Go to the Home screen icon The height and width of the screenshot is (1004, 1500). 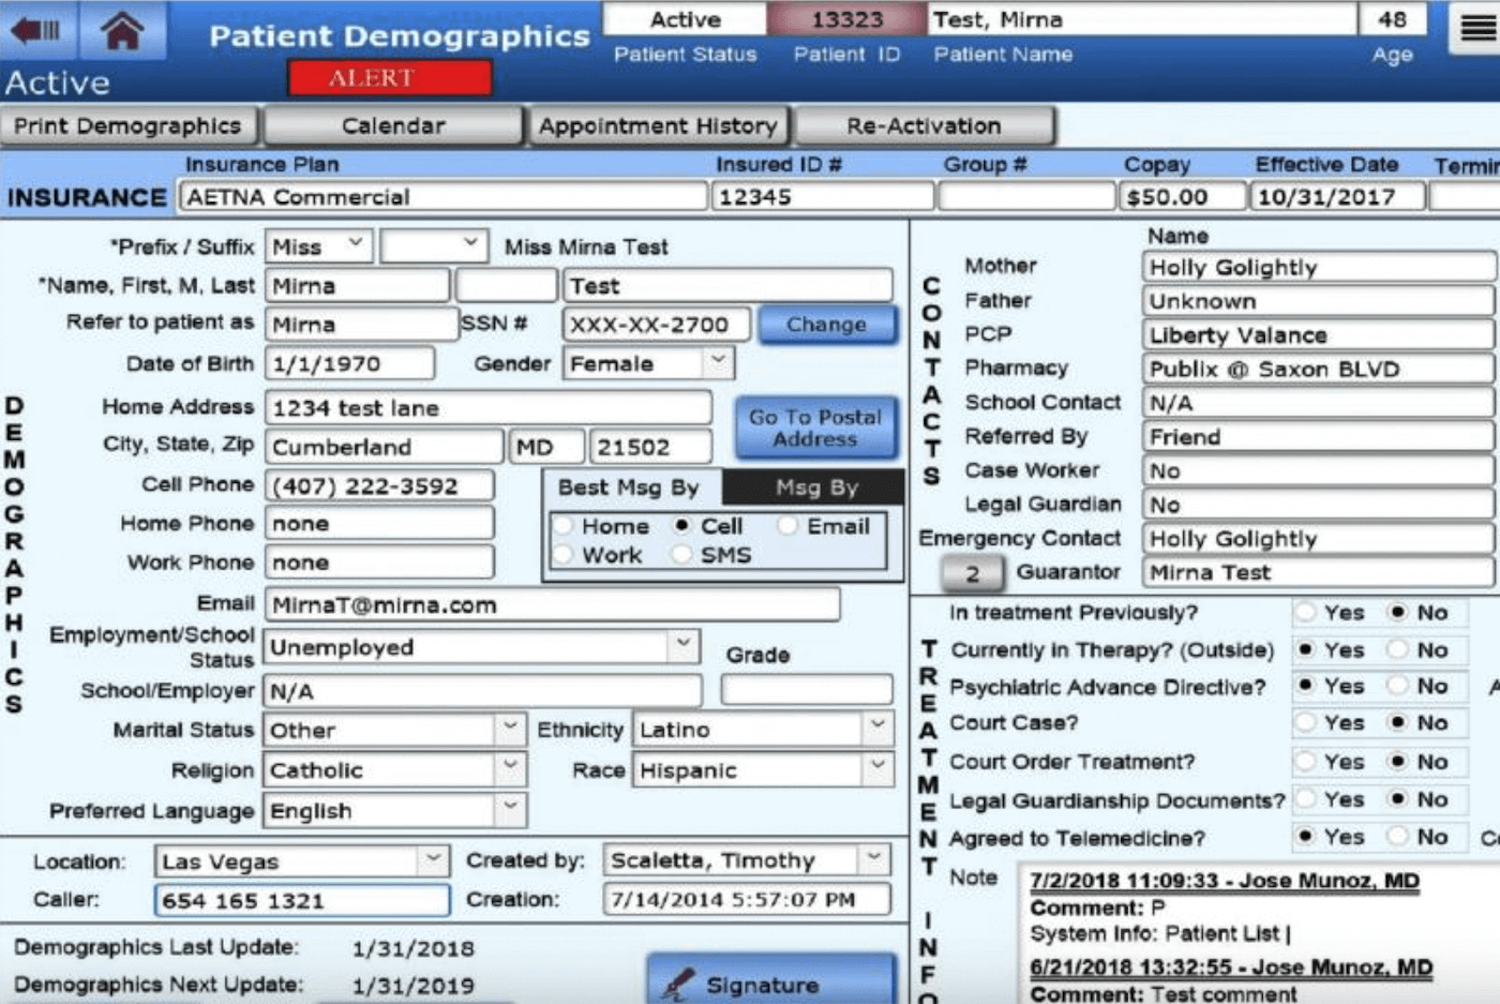tap(122, 31)
